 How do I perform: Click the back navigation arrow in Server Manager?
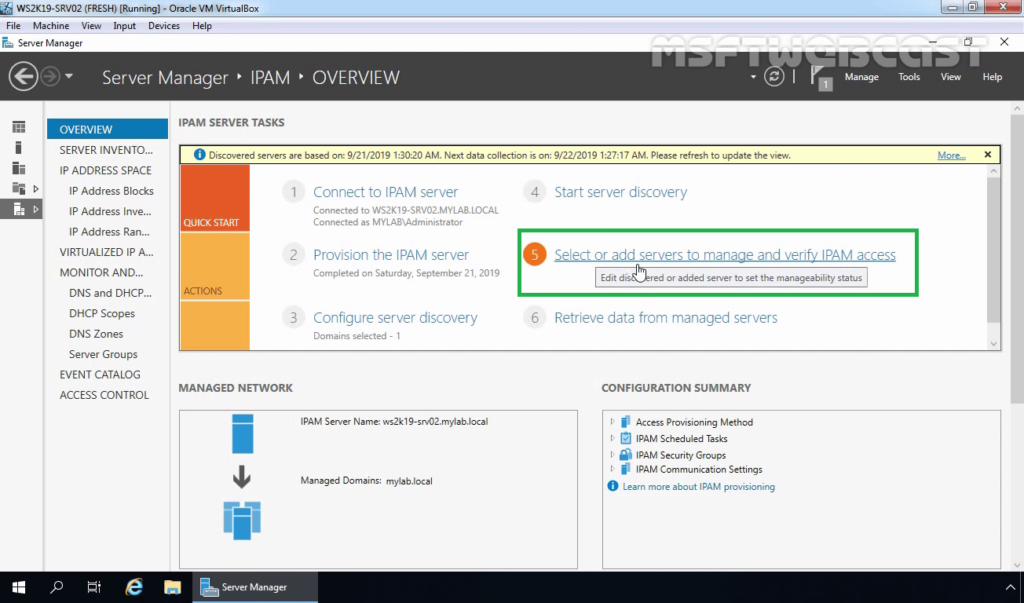click(x=23, y=76)
